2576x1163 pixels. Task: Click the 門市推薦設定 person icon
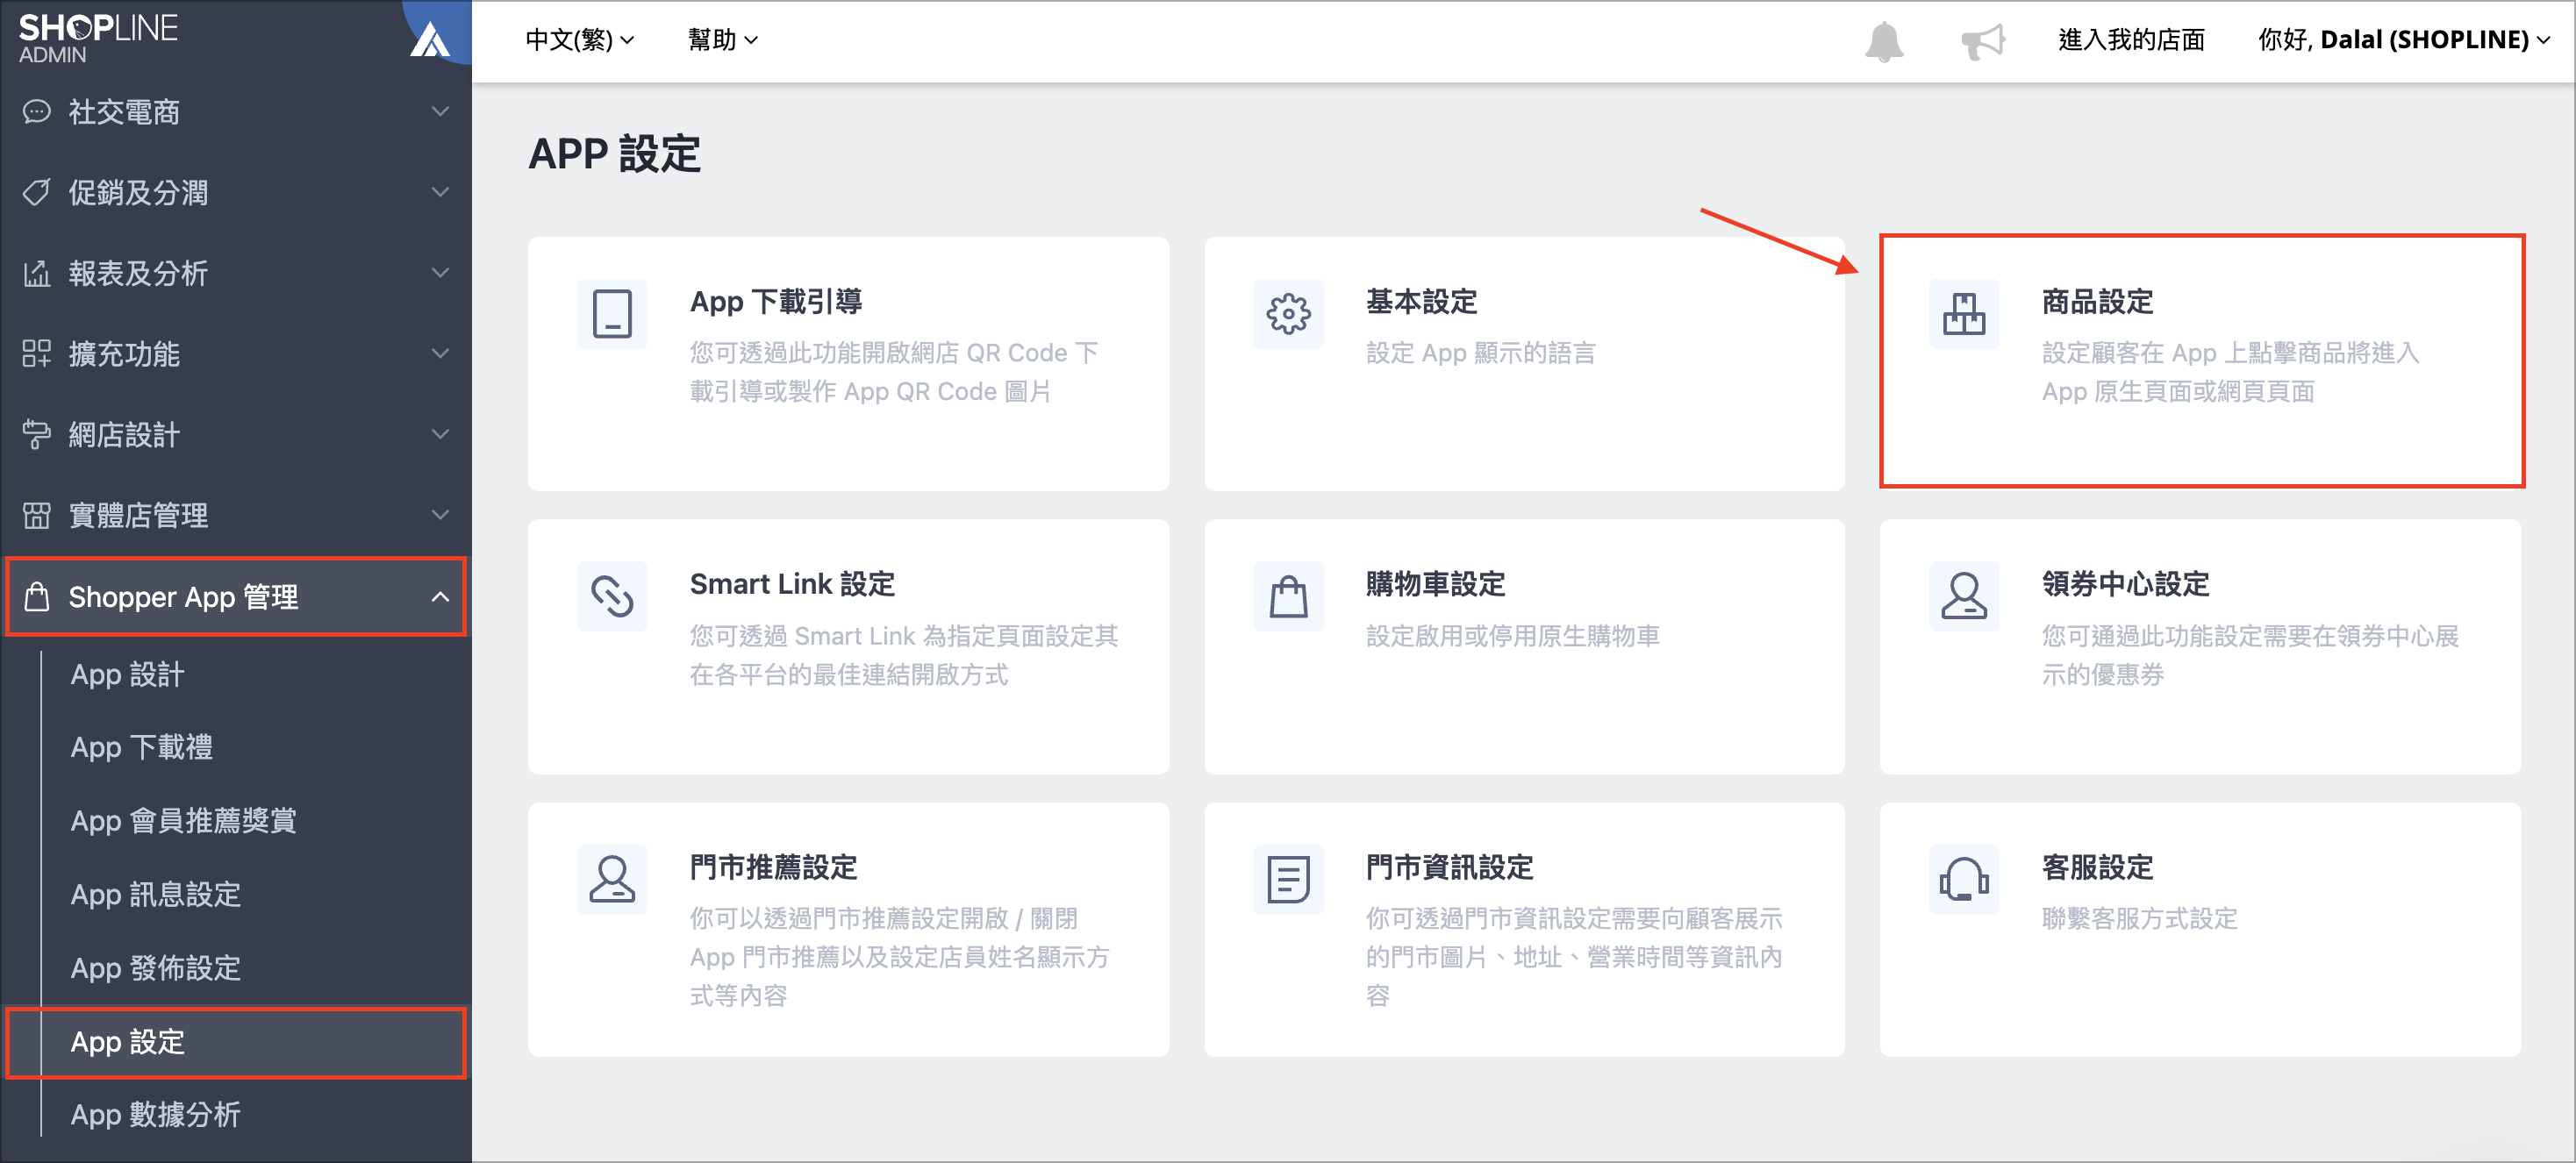tap(612, 880)
